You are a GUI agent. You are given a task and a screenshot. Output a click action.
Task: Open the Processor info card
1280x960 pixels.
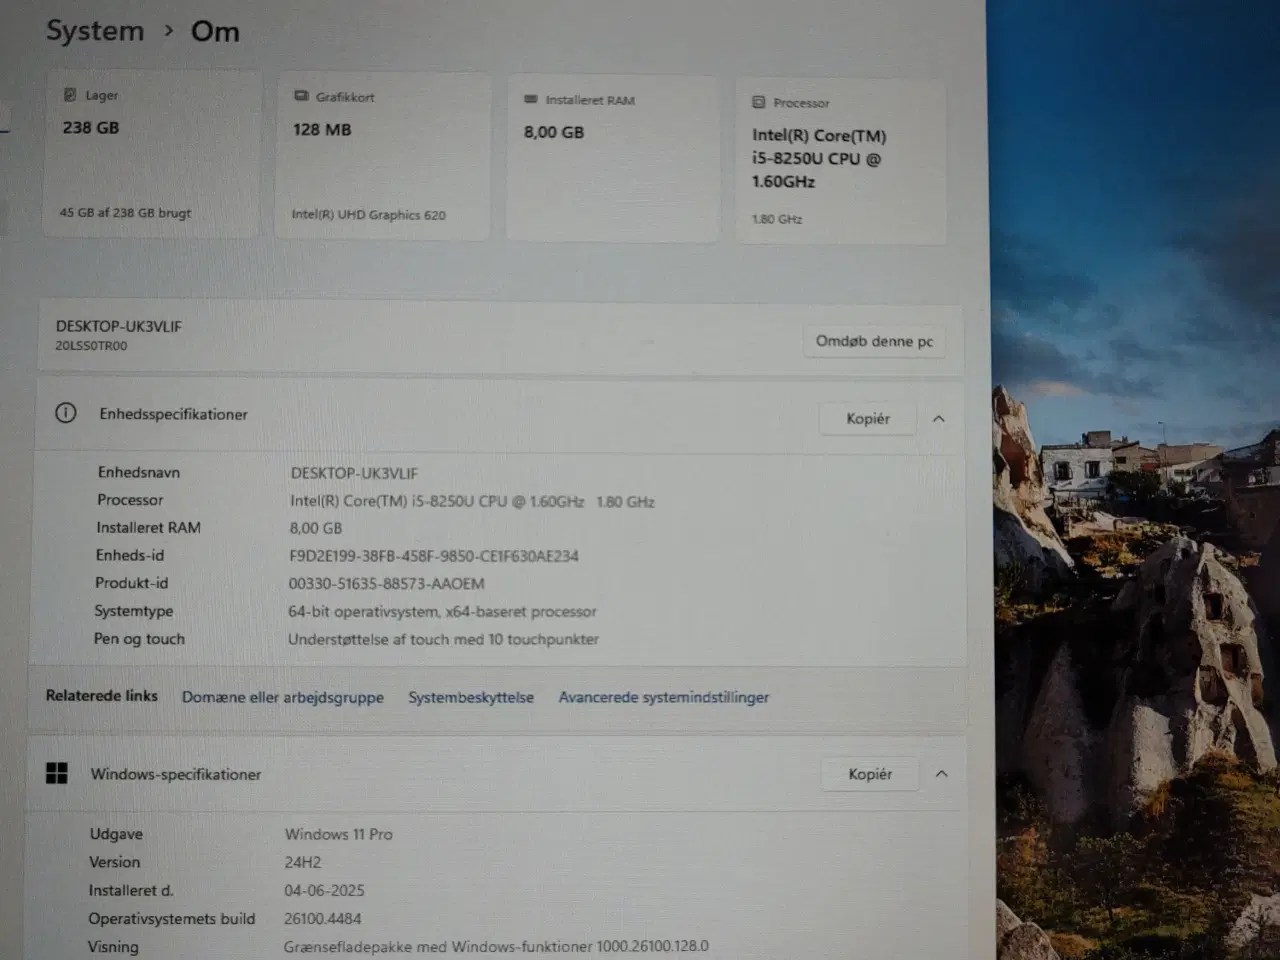841,162
